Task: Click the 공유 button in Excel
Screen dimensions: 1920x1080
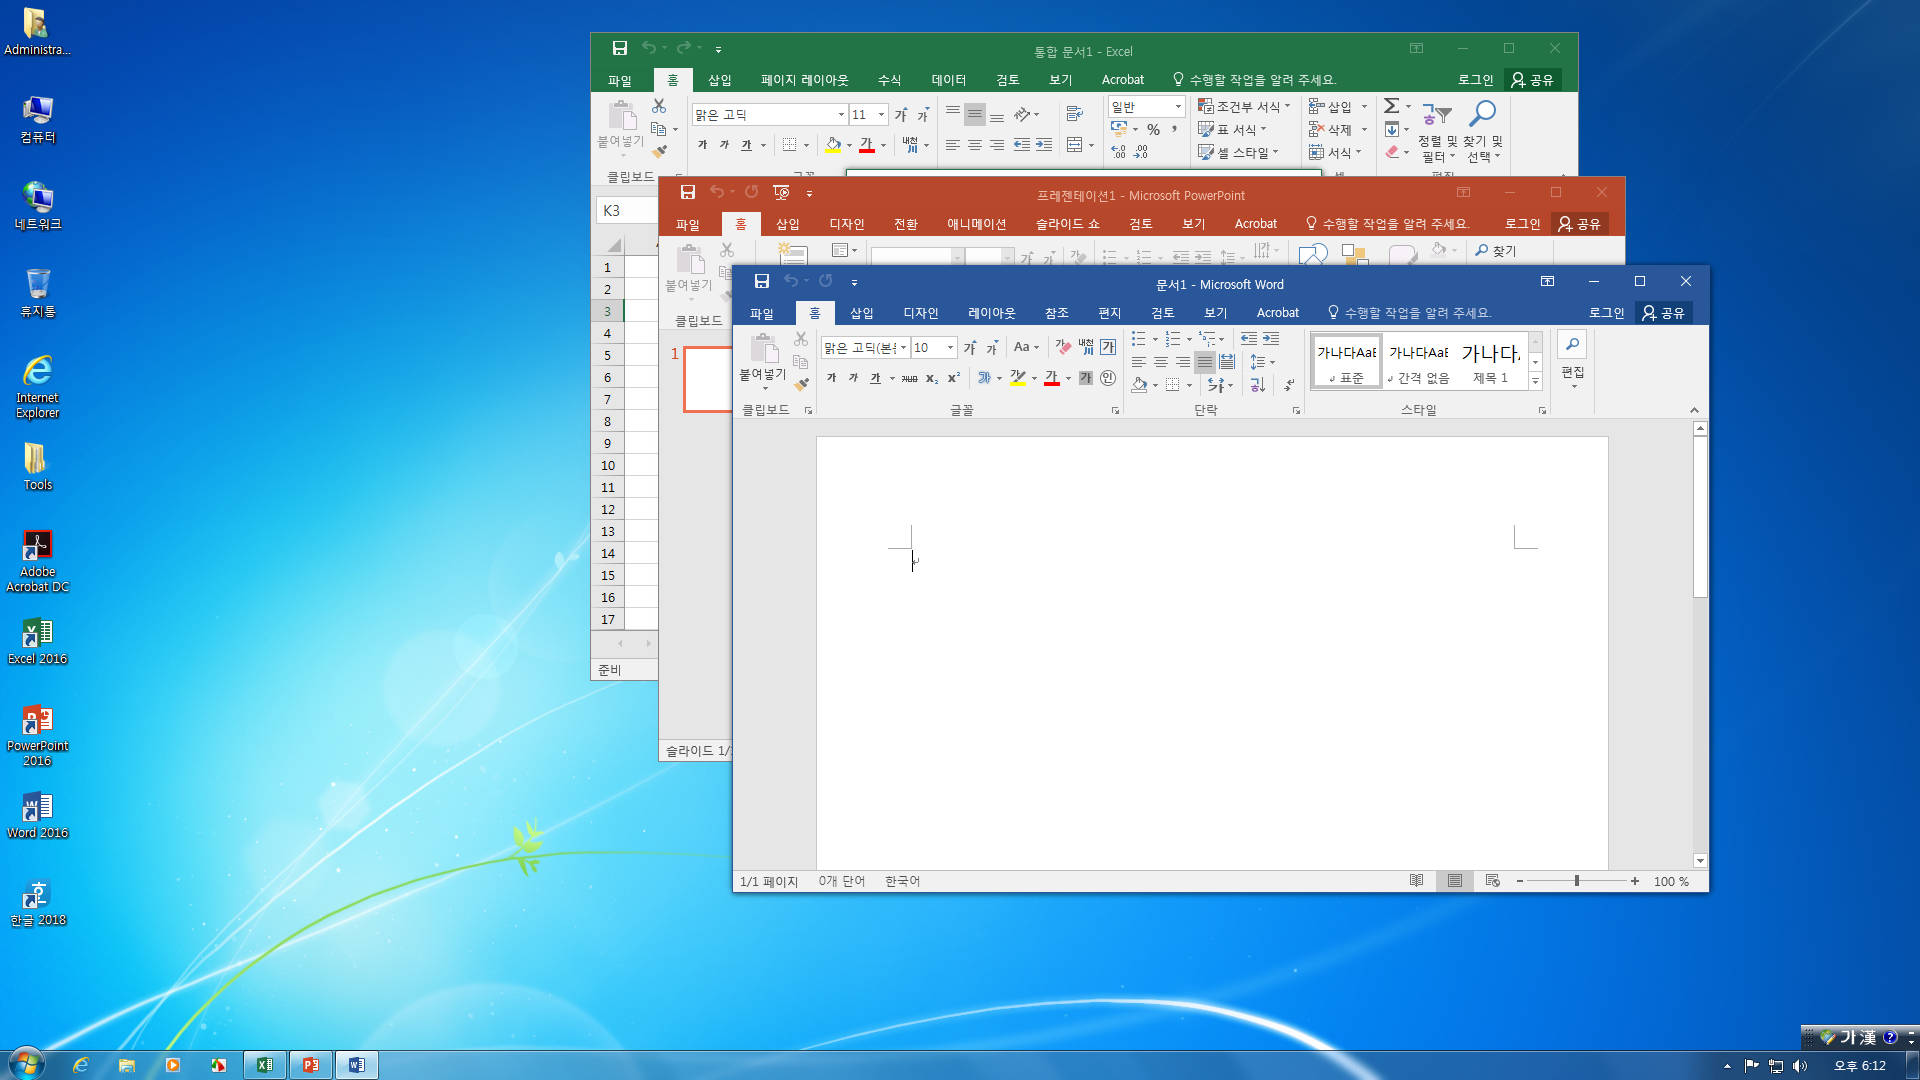Action: pos(1532,80)
